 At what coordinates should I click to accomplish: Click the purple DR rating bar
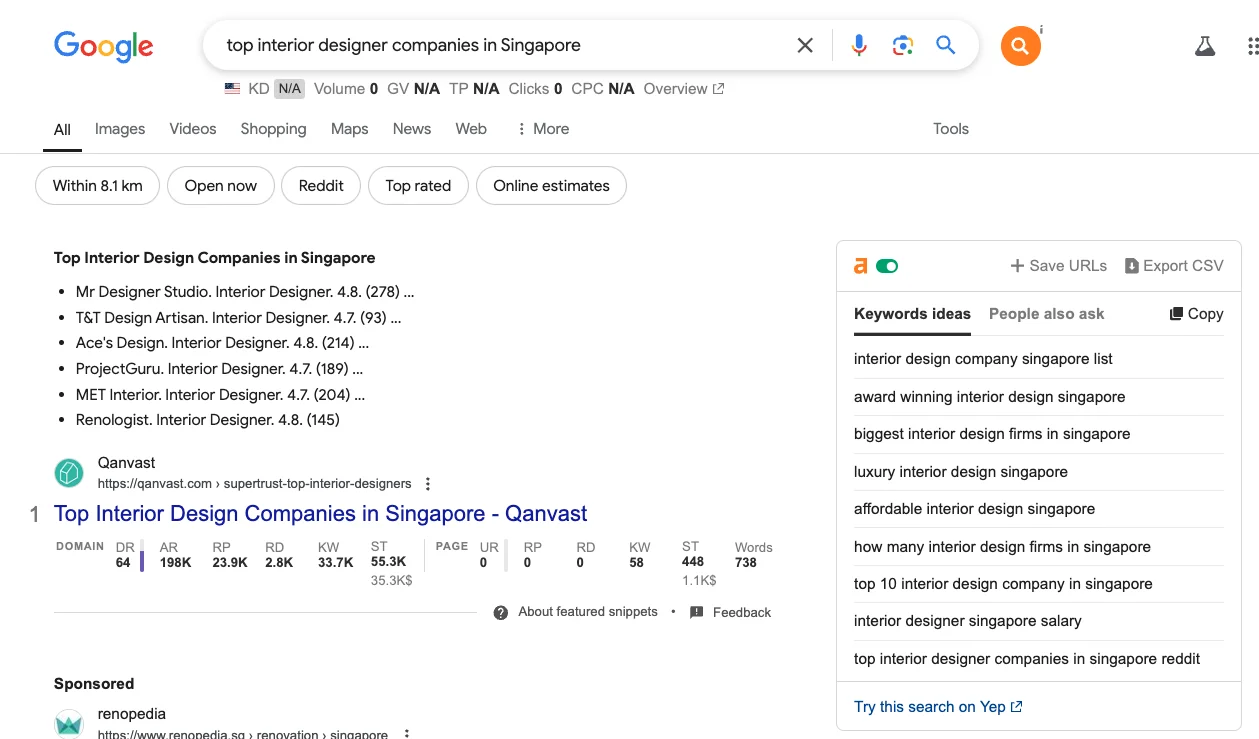[142, 561]
